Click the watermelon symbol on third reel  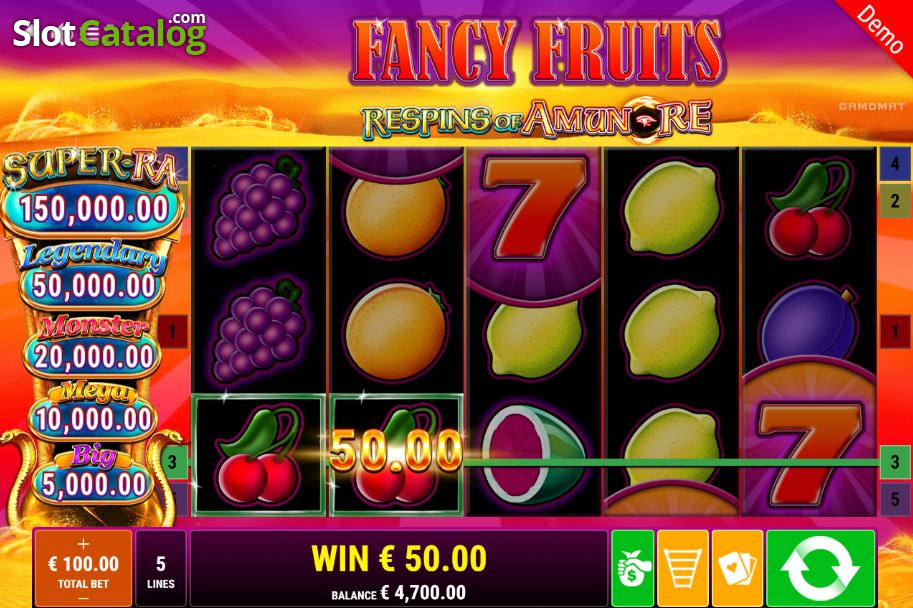533,455
